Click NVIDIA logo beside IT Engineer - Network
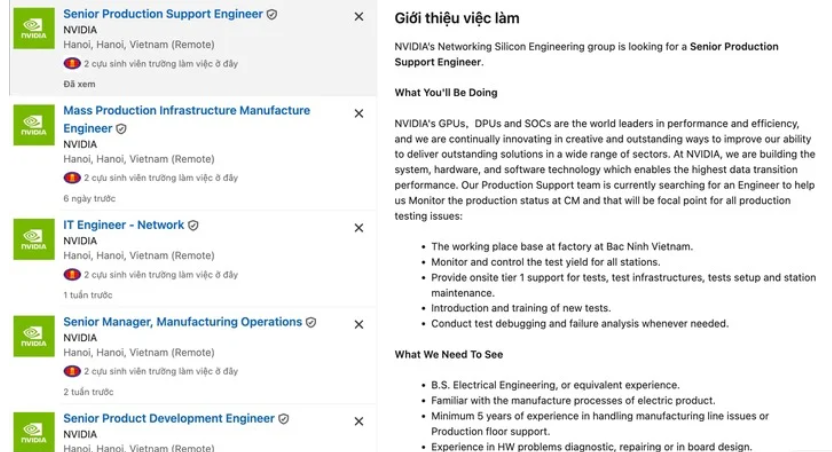832x452 pixels. [x=34, y=239]
